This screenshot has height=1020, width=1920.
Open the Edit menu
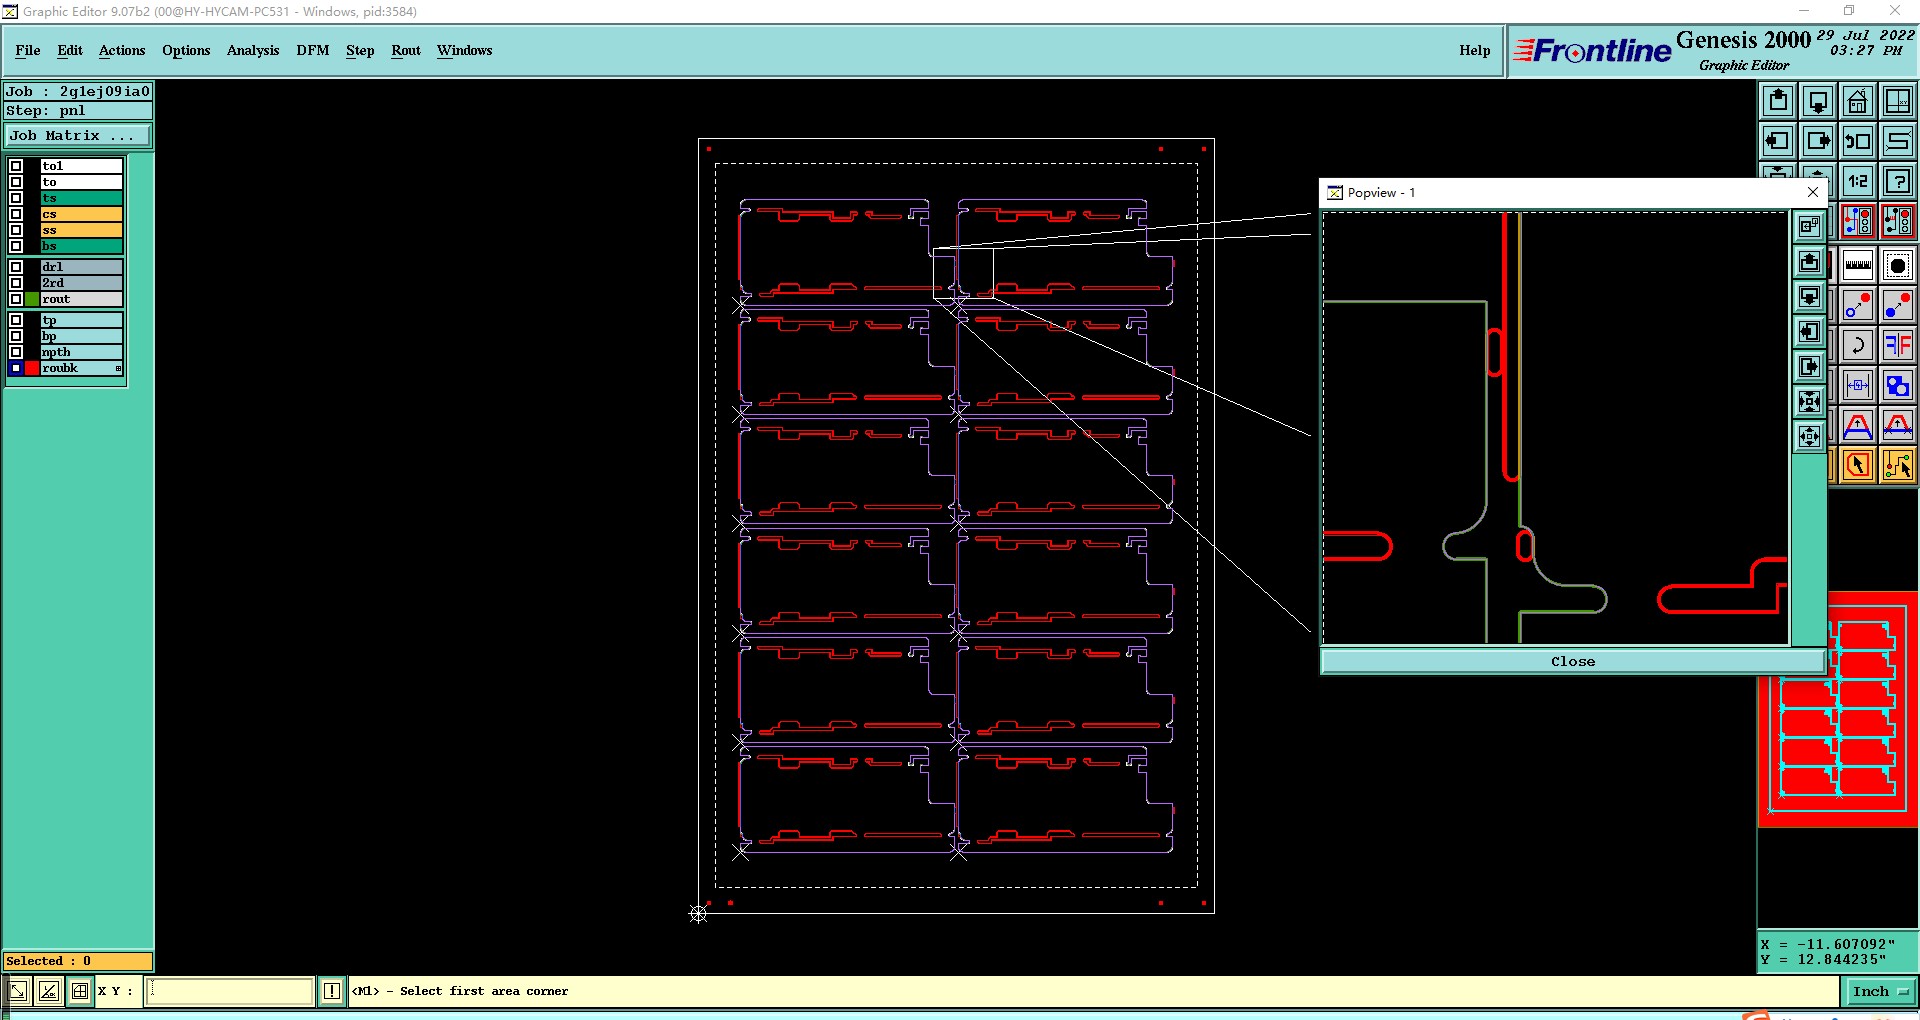pos(70,50)
